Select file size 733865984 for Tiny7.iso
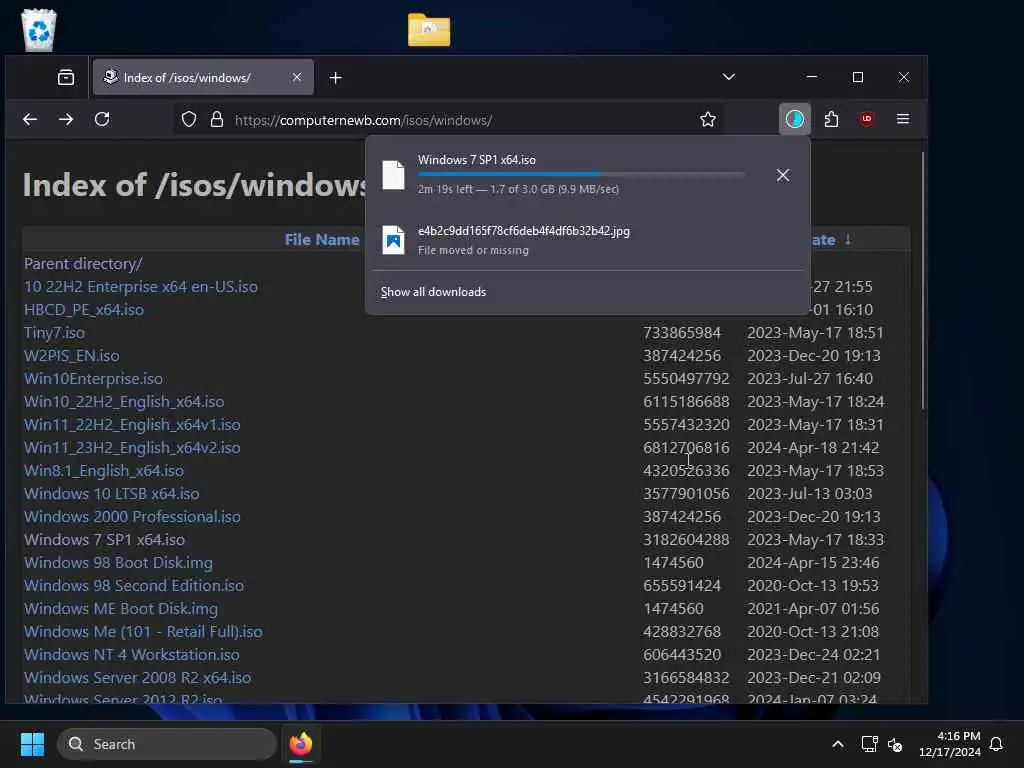 tap(682, 332)
